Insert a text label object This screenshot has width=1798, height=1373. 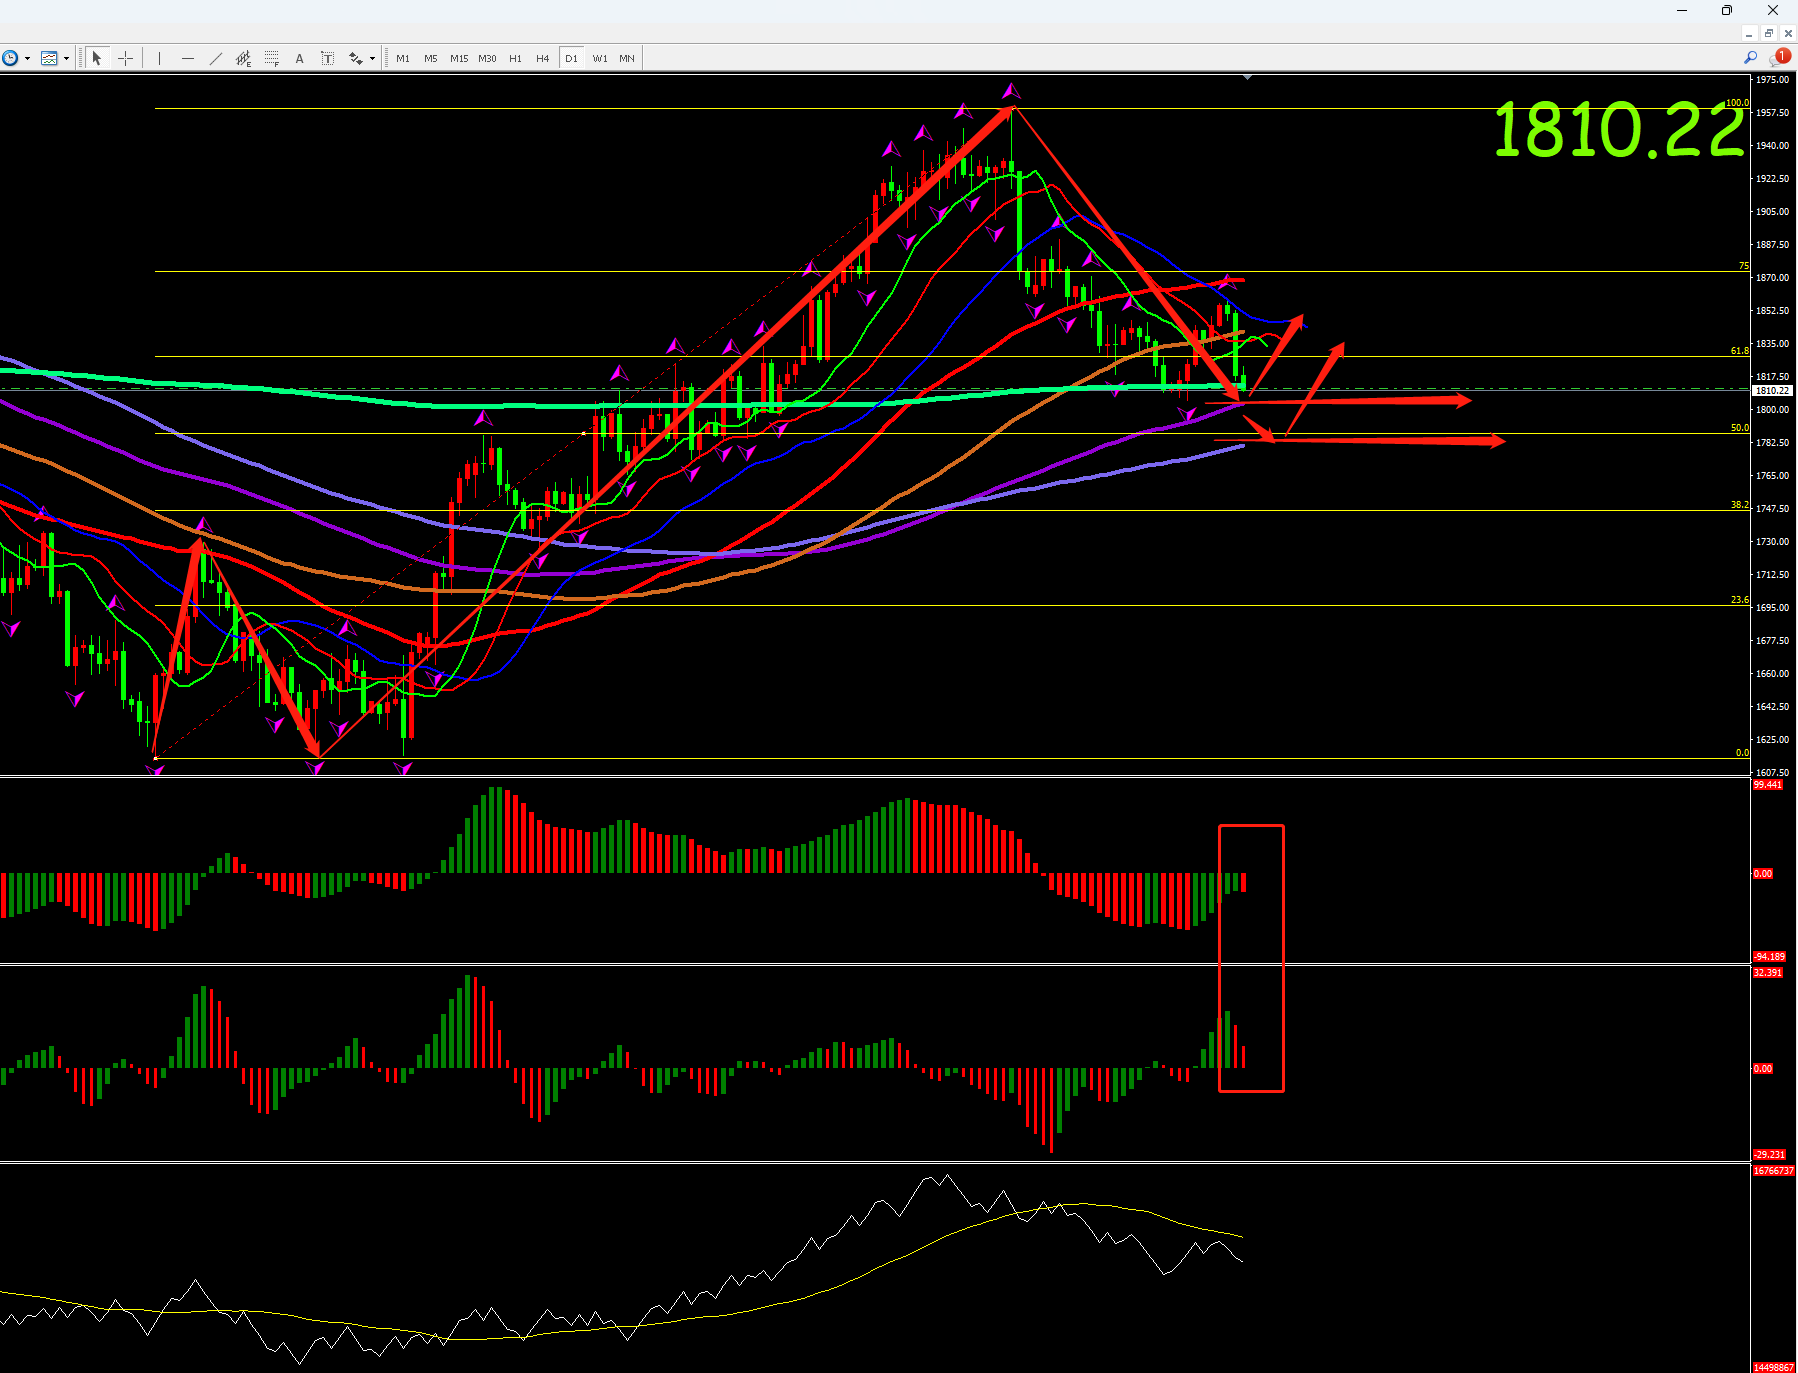pyautogui.click(x=327, y=58)
